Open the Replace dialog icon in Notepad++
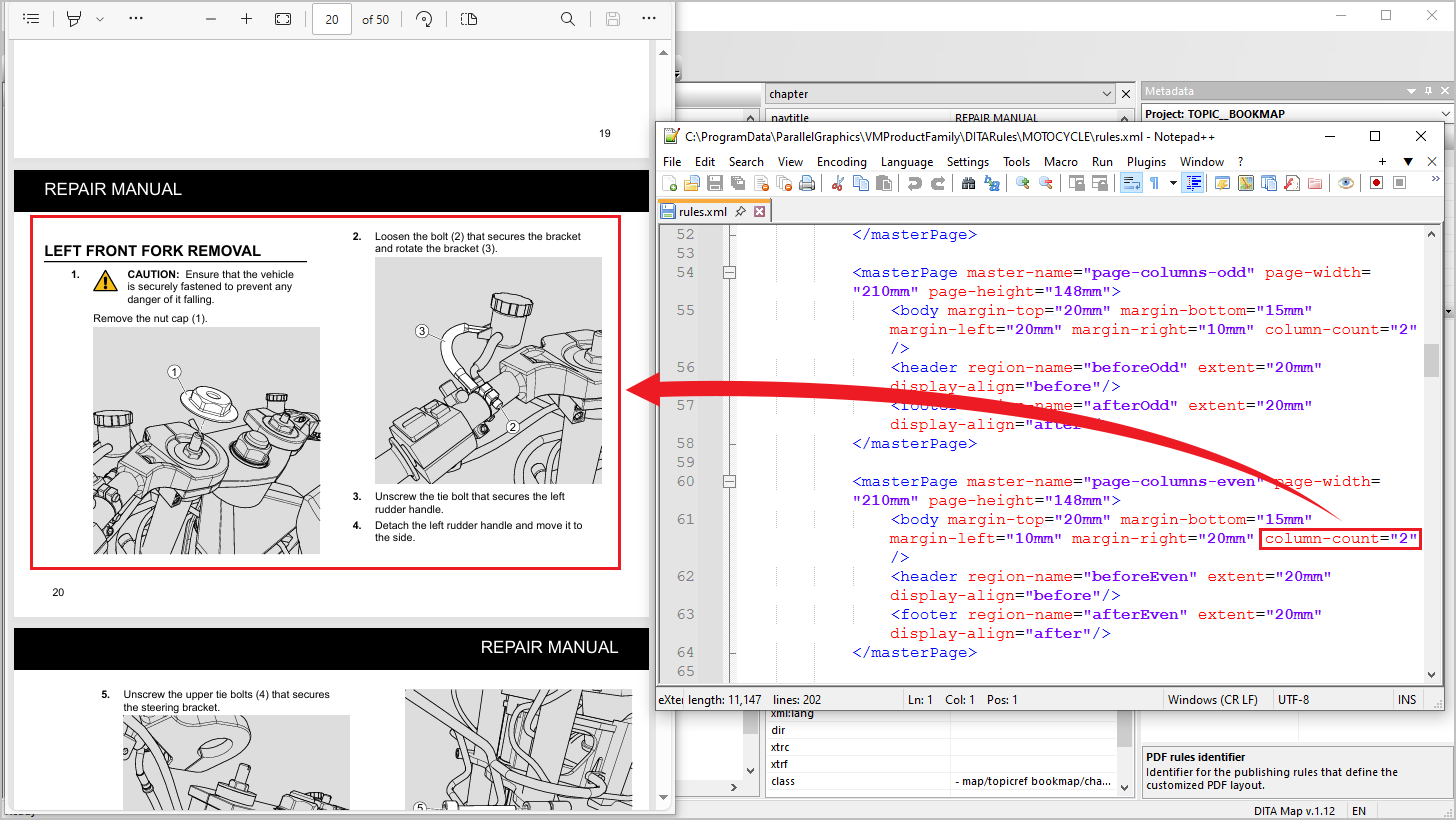1456x820 pixels. pyautogui.click(x=990, y=182)
